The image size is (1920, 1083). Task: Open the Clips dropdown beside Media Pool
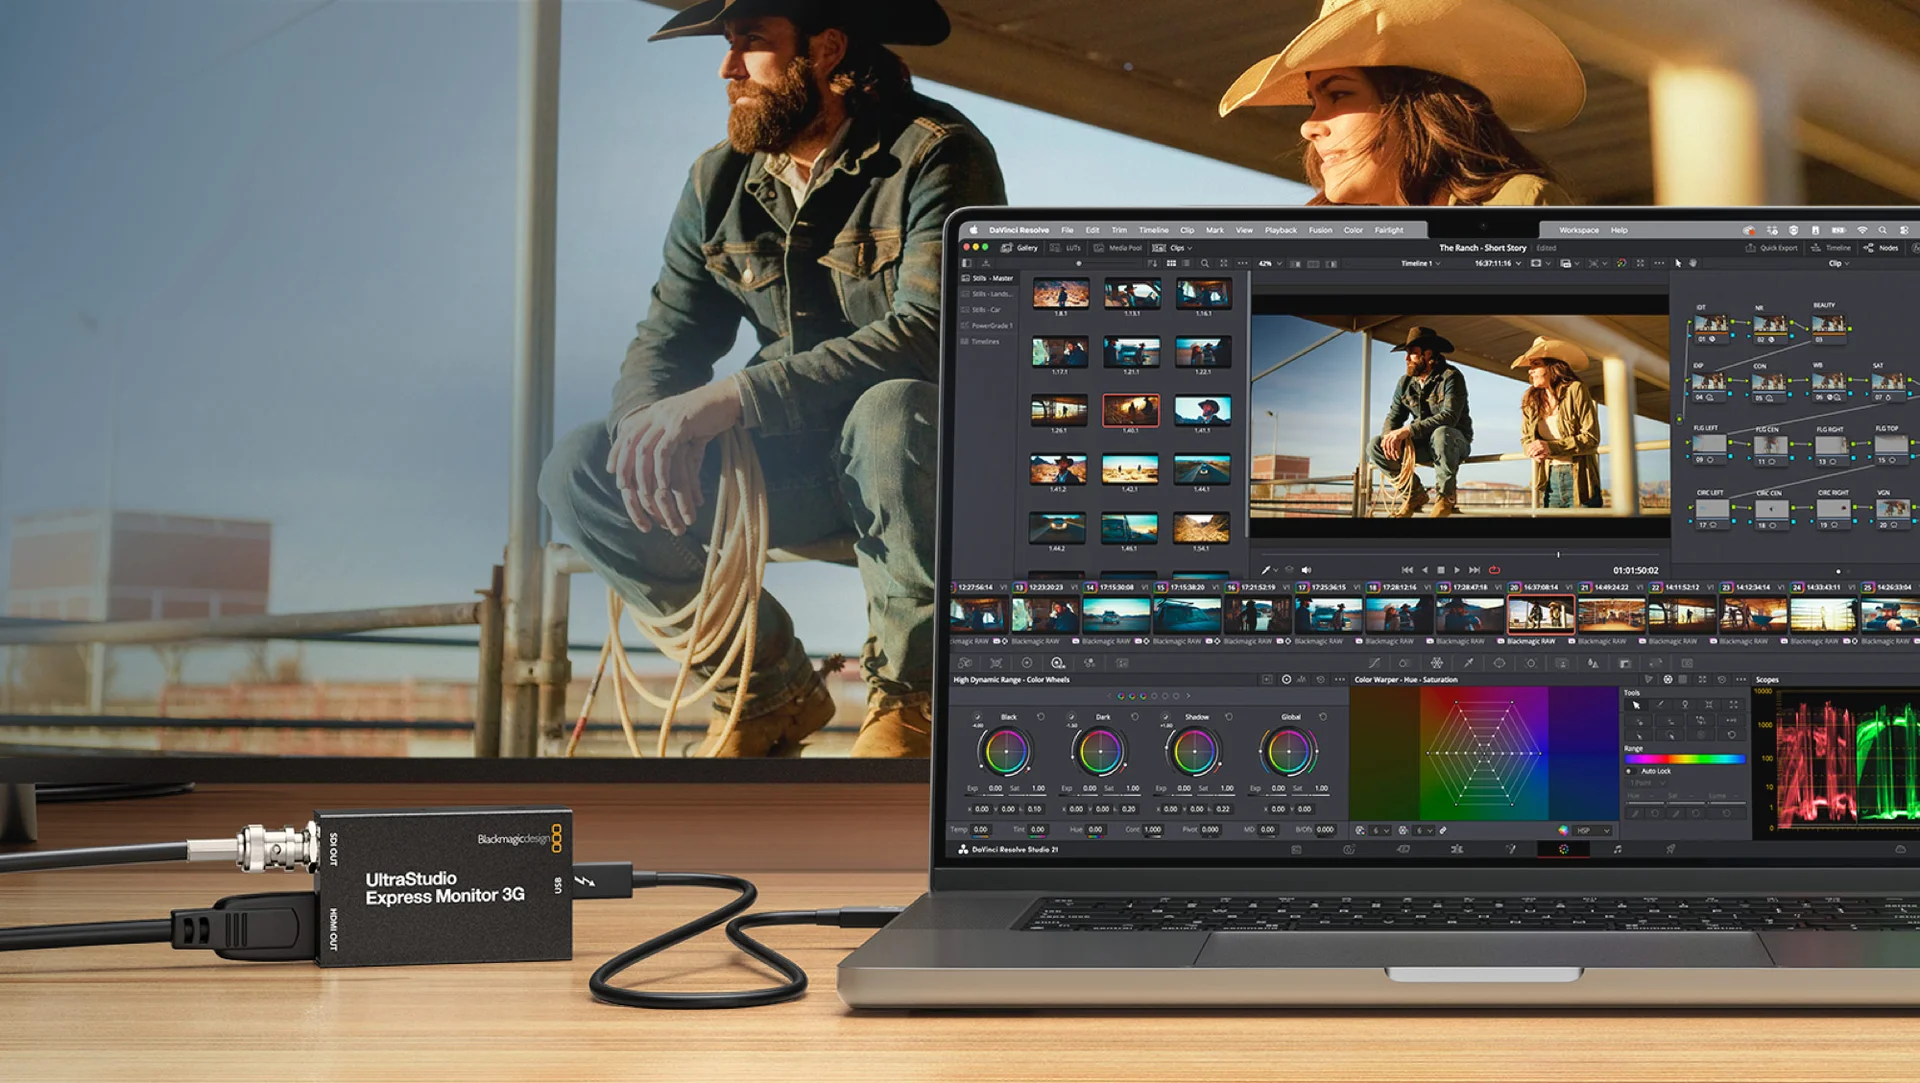[1173, 248]
